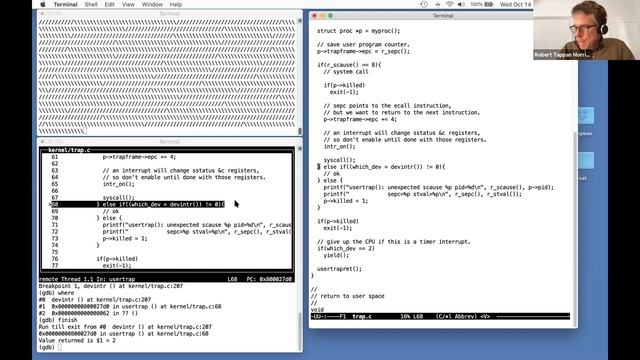640x360 pixels.
Task: Click line 76 'if(p->killed)' in gdb source
Action: [x=117, y=259]
